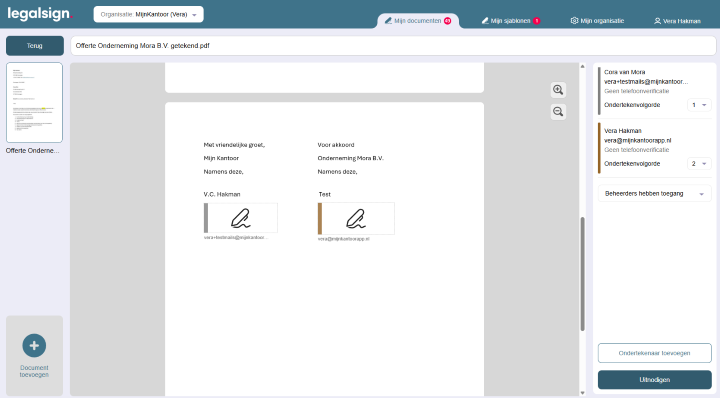Click the red badge on Mijn documenten
This screenshot has height=398, width=720.
[x=447, y=21]
